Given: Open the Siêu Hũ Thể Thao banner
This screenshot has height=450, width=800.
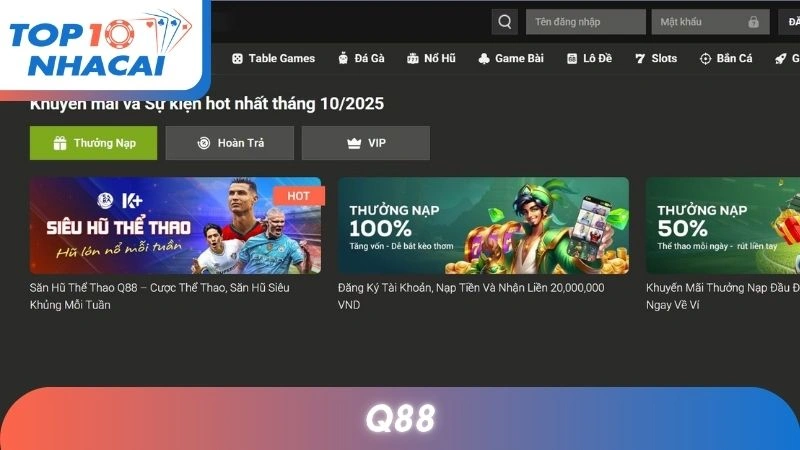Looking at the screenshot, I should coord(176,226).
